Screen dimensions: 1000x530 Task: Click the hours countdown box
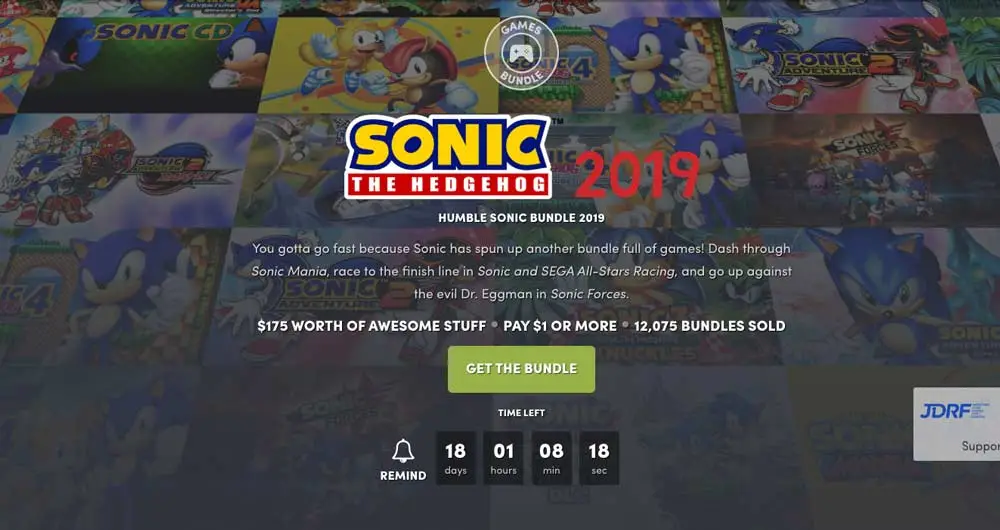point(503,457)
